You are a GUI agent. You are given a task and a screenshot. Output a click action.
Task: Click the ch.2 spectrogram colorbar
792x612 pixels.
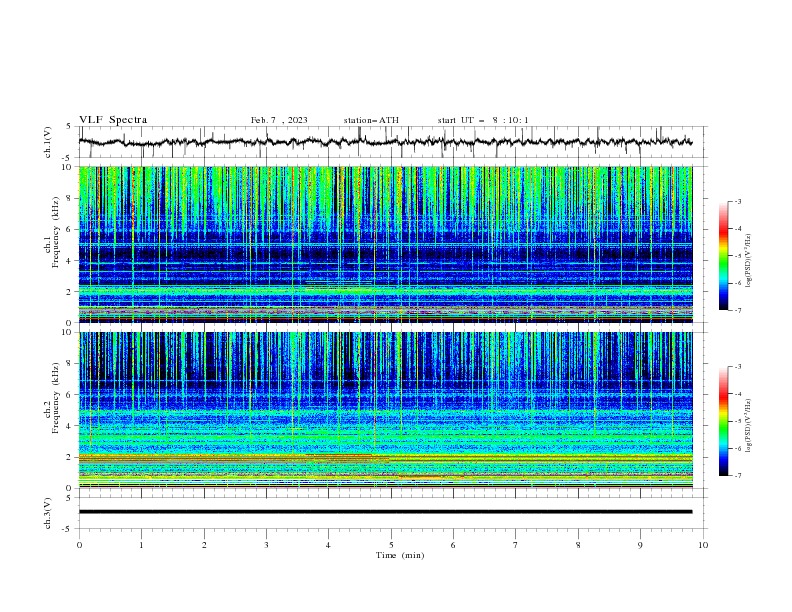pos(723,421)
